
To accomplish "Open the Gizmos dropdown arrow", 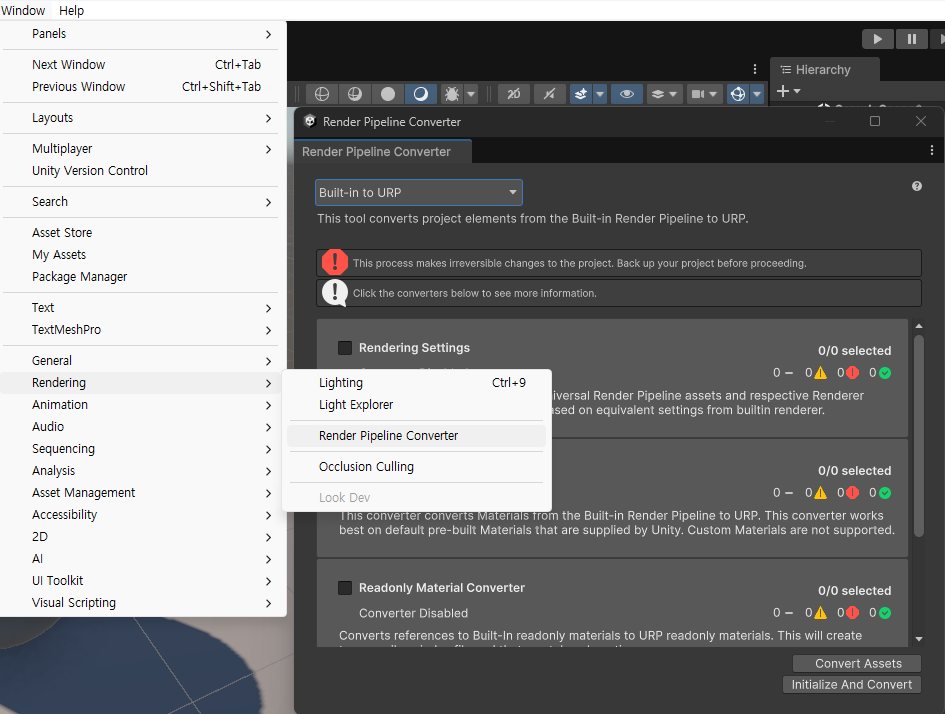I will 757,94.
